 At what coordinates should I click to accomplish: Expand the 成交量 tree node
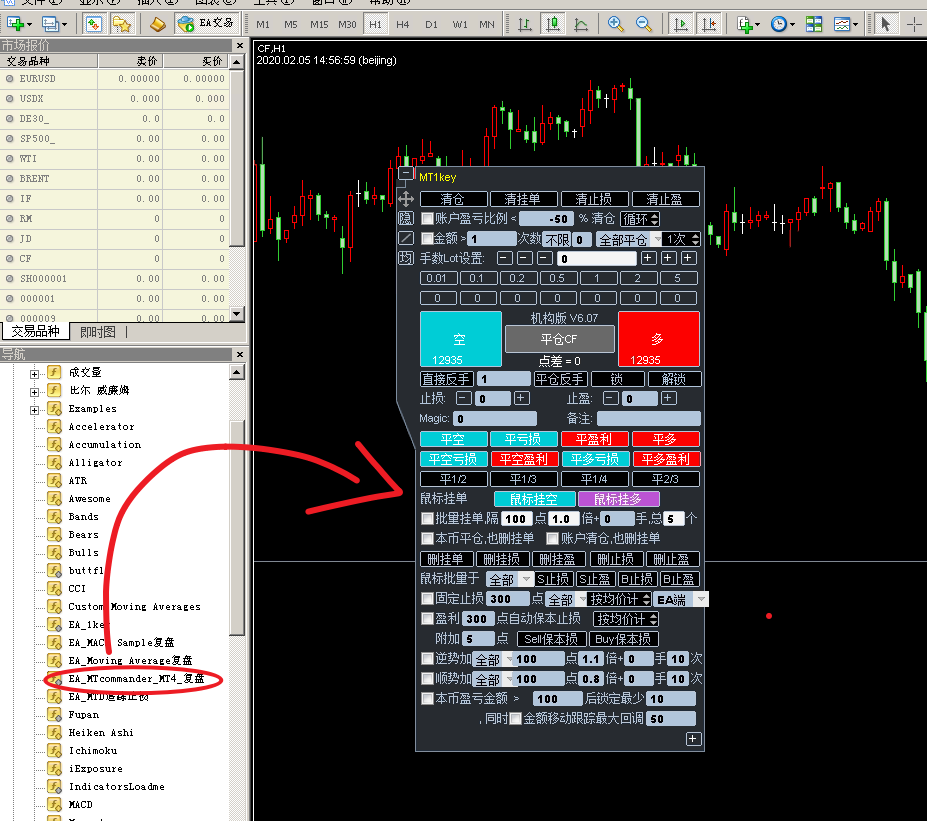pyautogui.click(x=35, y=373)
